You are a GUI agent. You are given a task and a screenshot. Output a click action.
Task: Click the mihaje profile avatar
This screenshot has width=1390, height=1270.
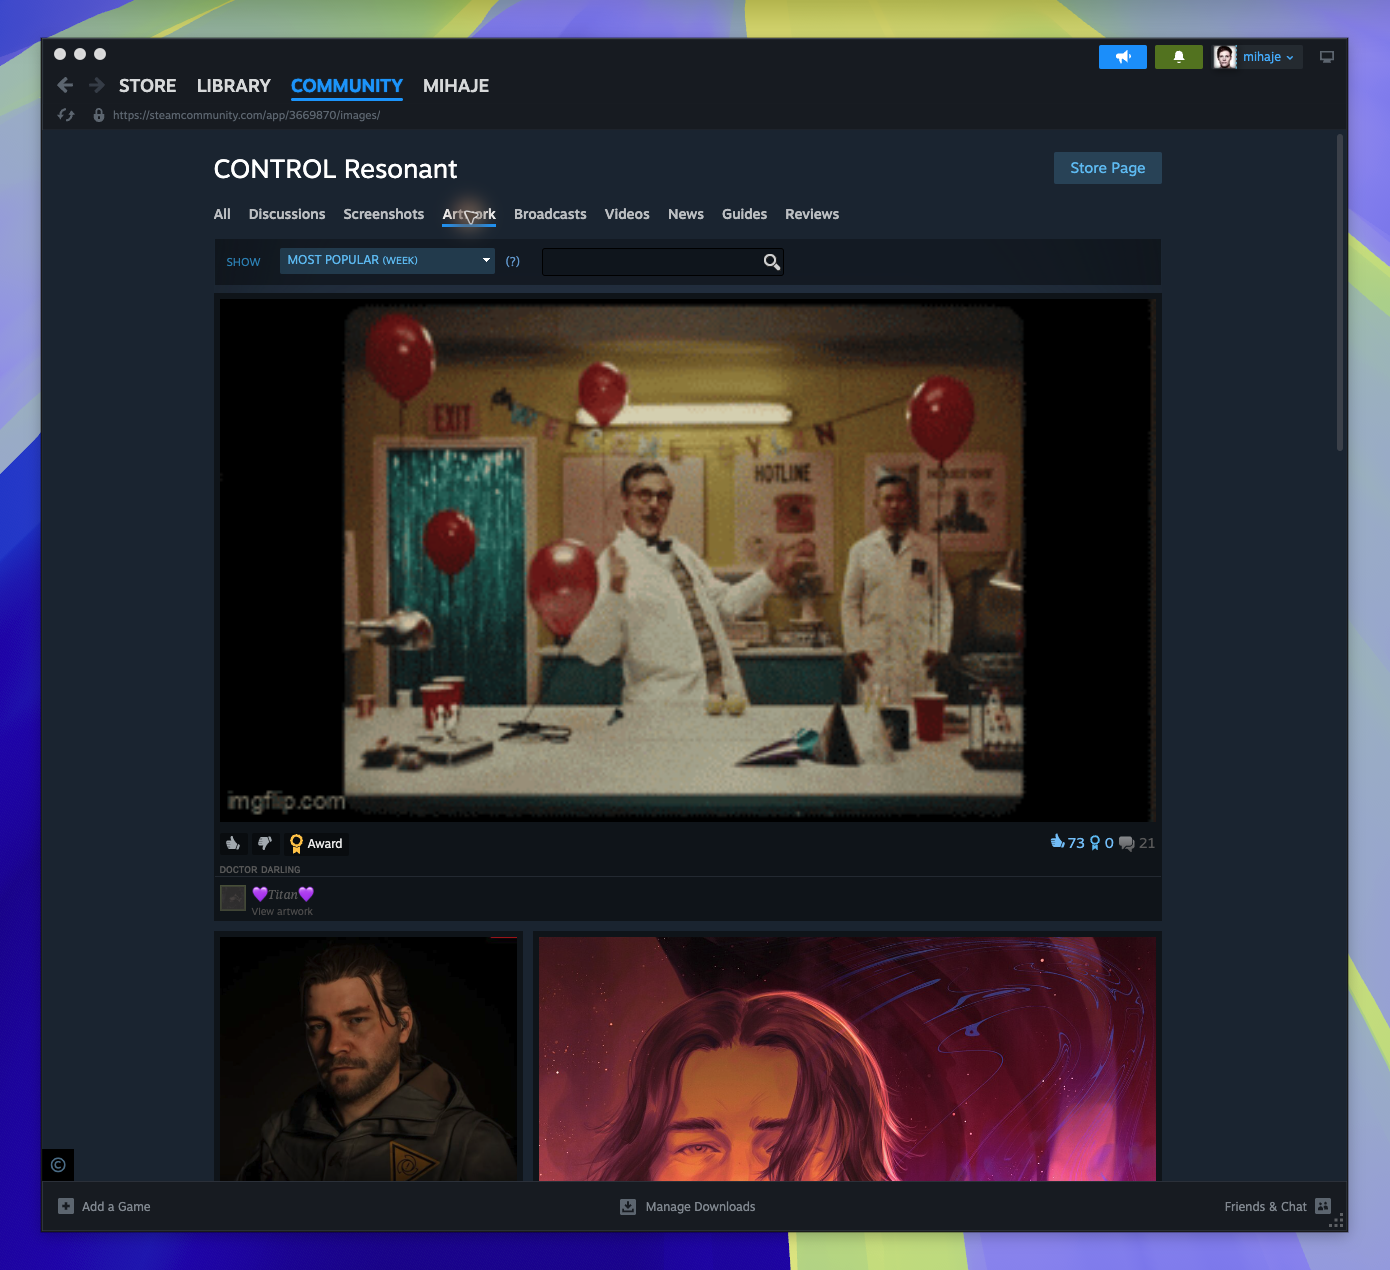pos(1225,57)
